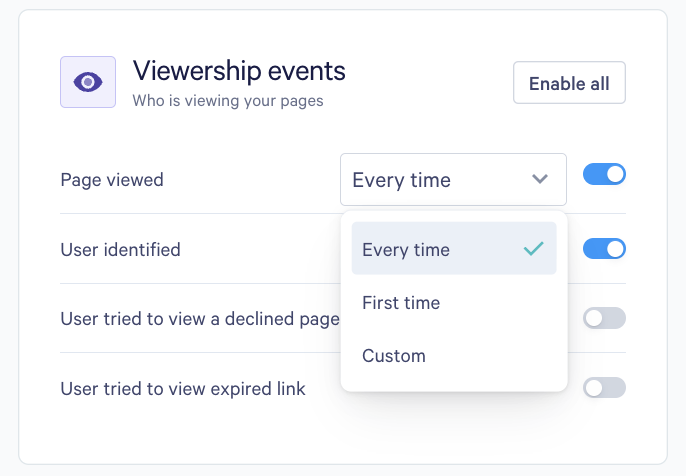Click the purple eye Viewership events icon
The image size is (686, 476).
pyautogui.click(x=88, y=82)
